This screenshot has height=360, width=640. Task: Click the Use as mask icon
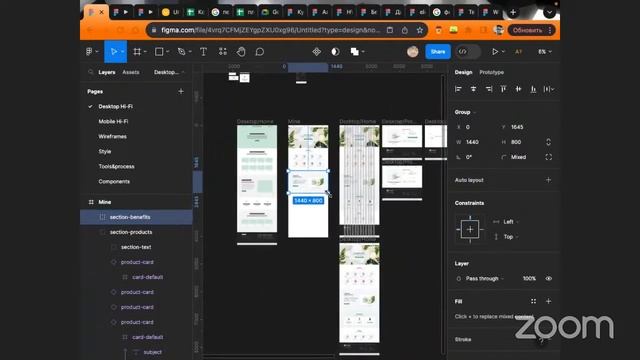(x=336, y=52)
